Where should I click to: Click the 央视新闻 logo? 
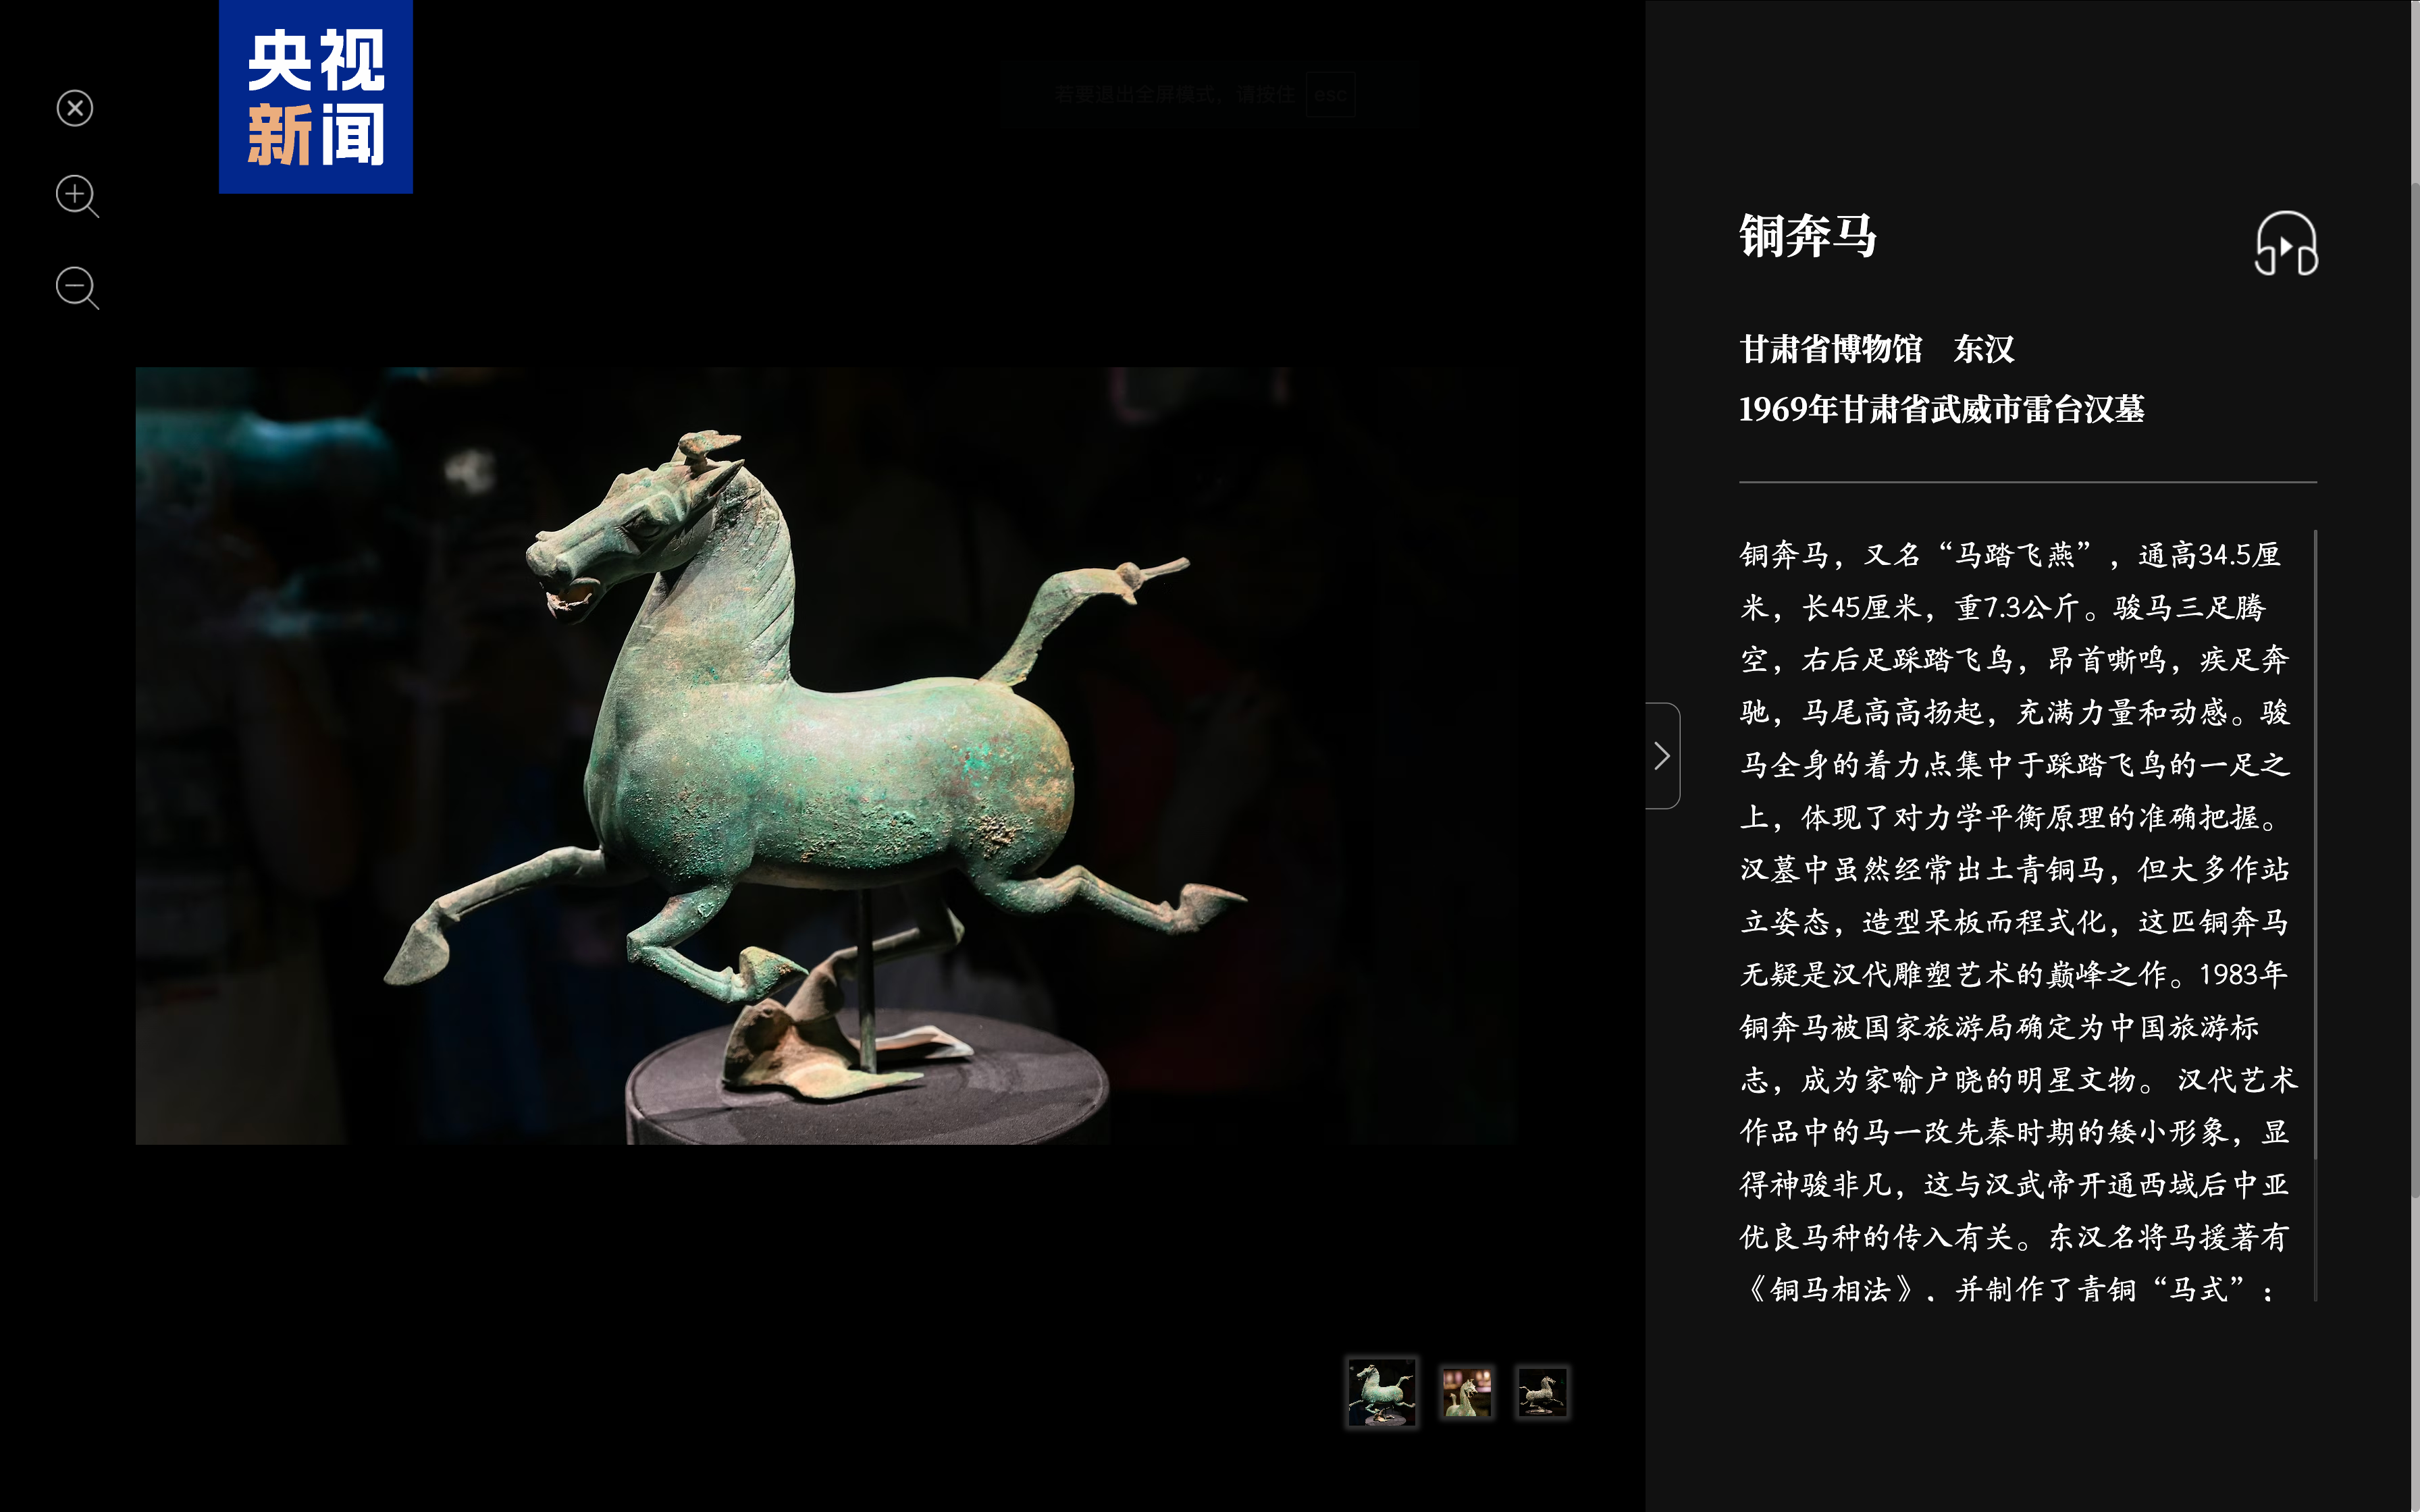click(316, 97)
